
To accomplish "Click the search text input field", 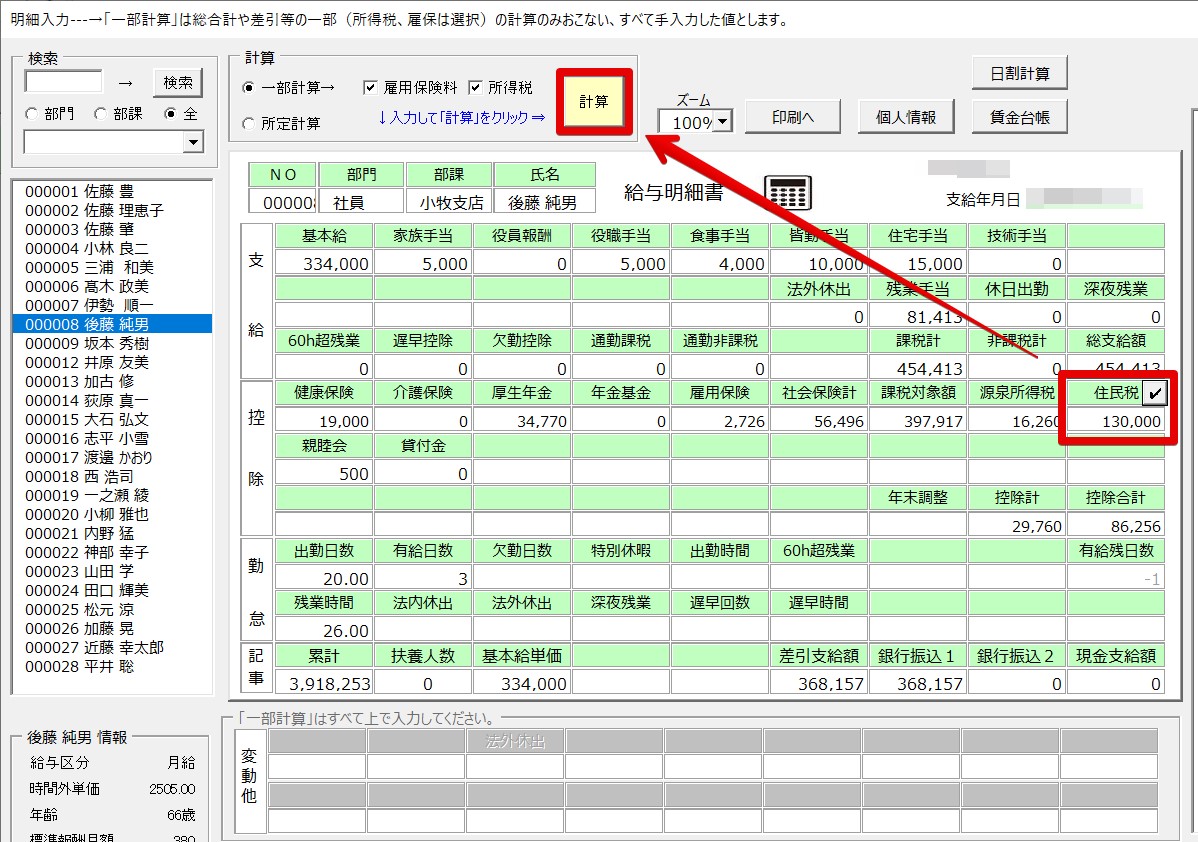I will coord(64,82).
